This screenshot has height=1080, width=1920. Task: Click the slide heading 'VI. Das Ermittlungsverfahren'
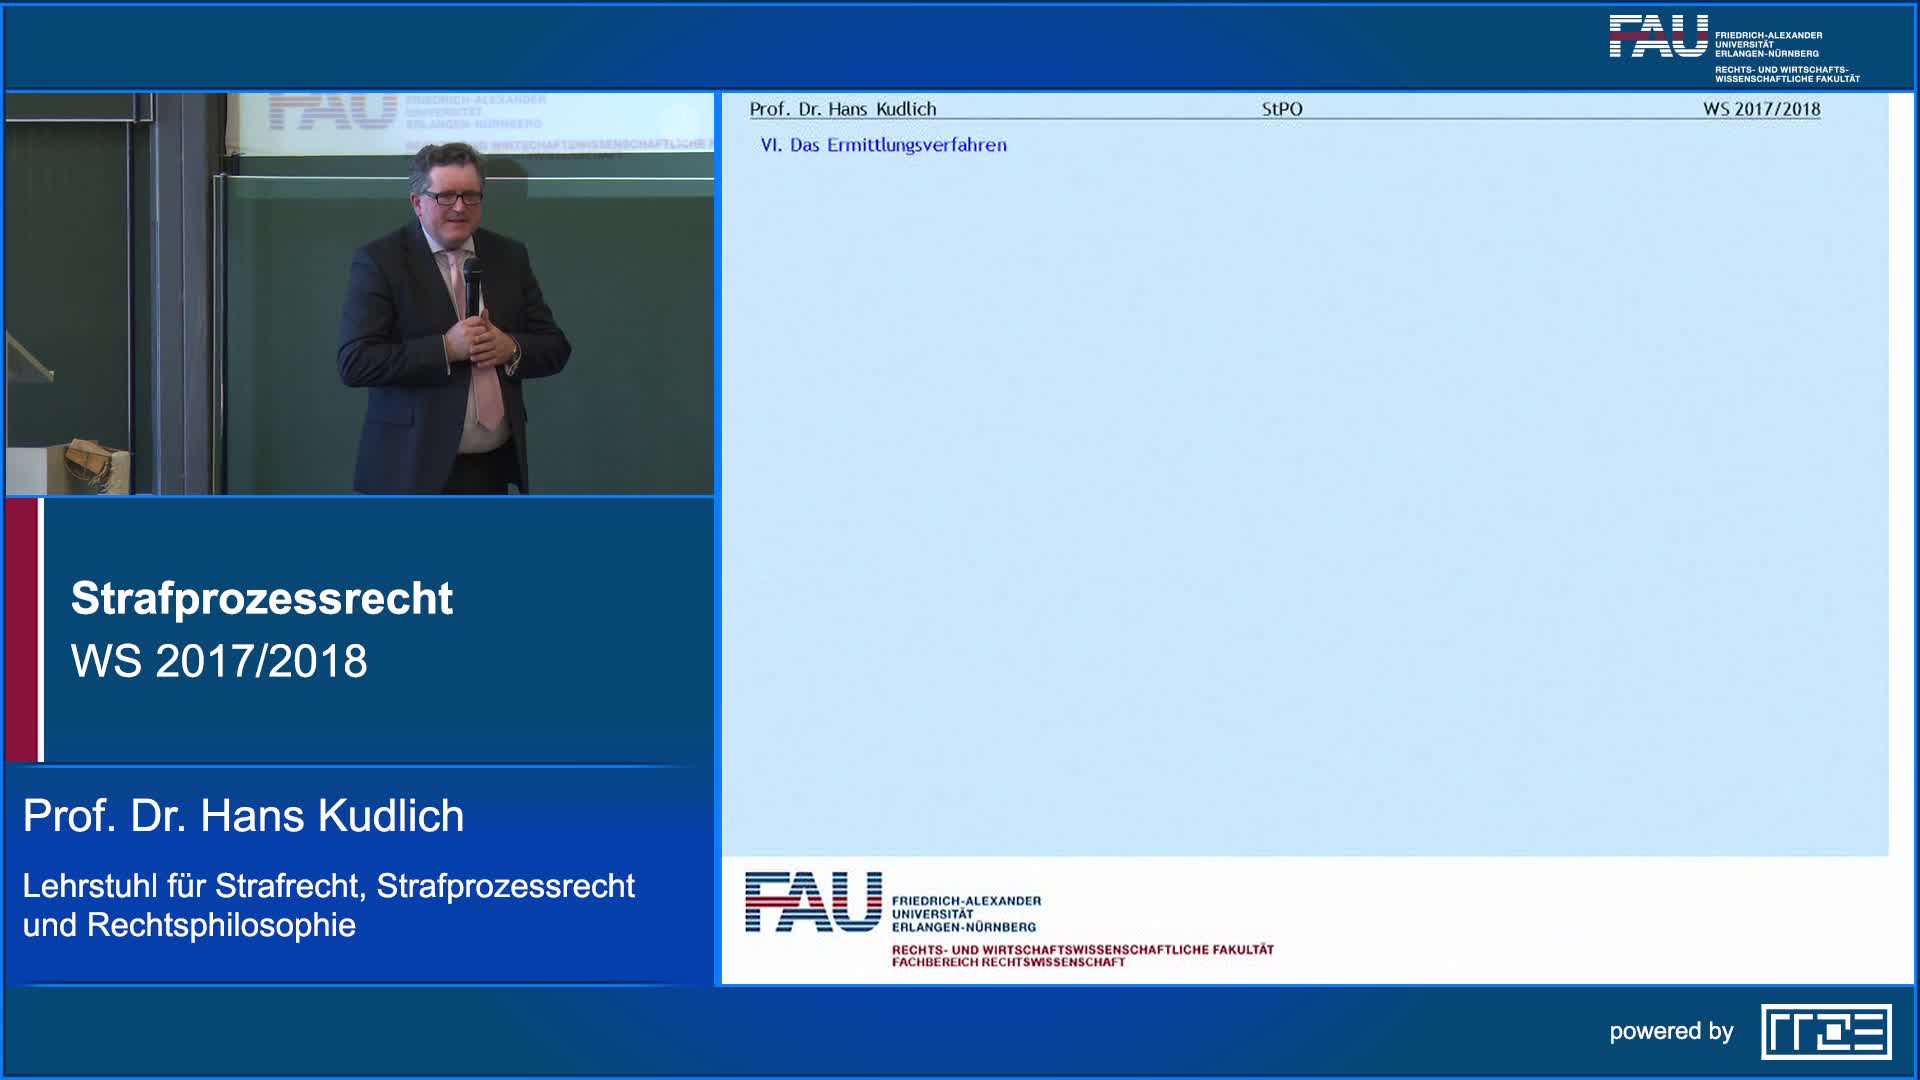pos(883,145)
